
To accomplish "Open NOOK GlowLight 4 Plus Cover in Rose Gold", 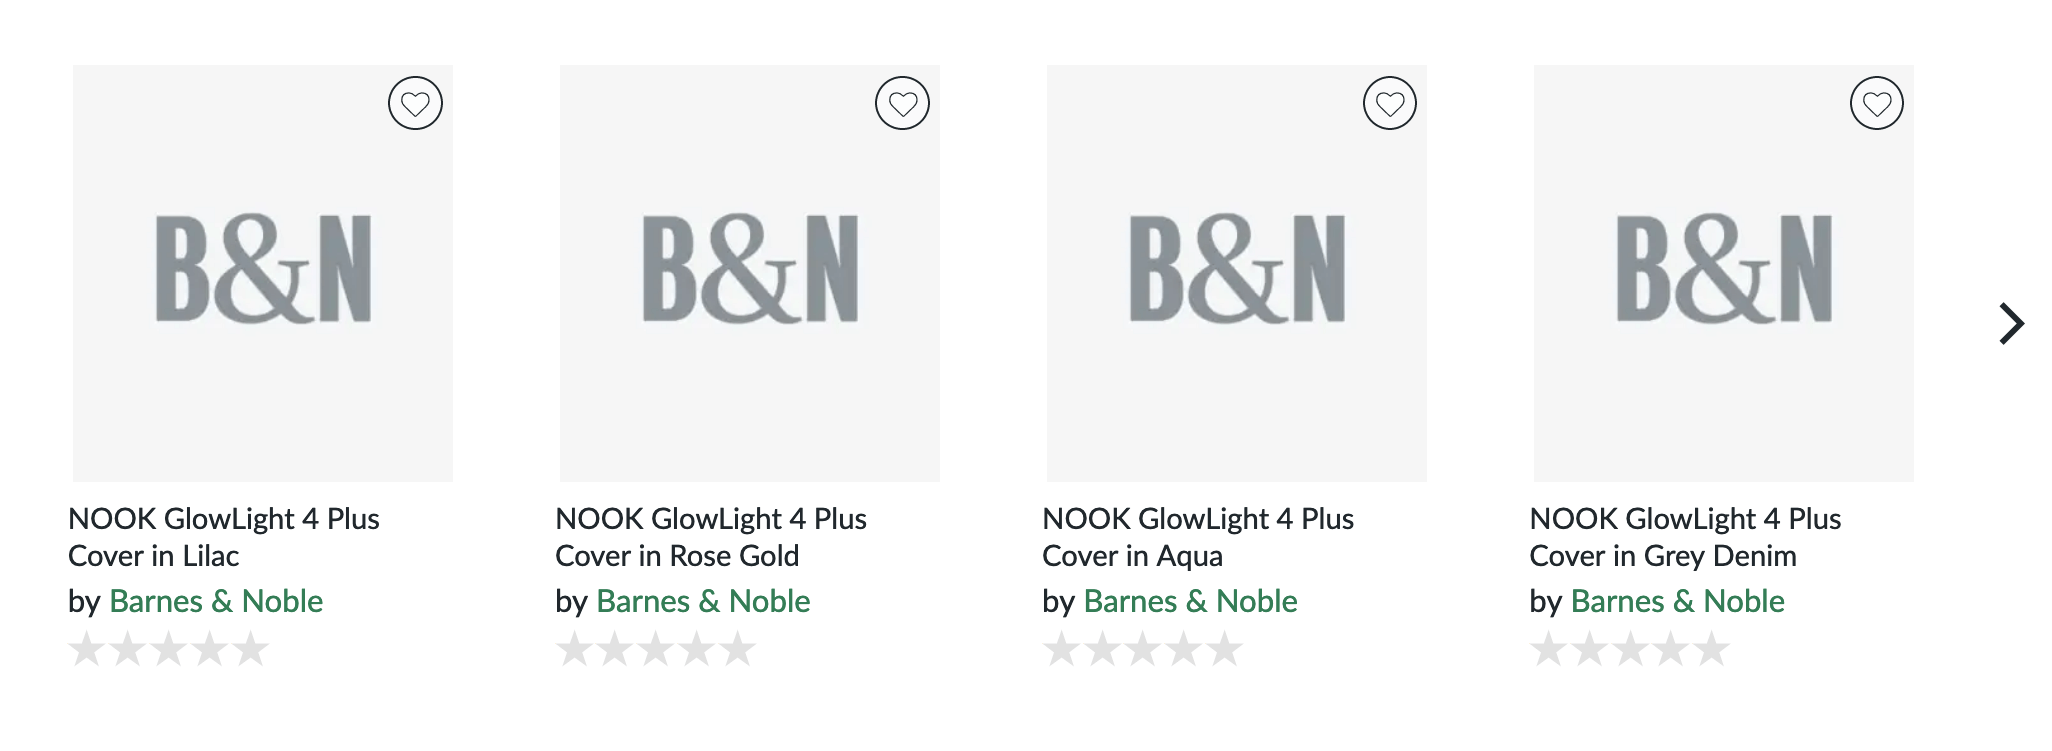I will pos(711,537).
